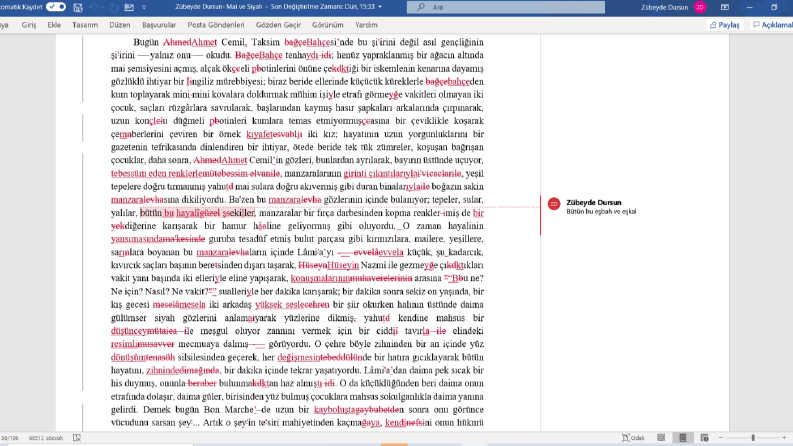This screenshot has height=446, width=793.
Task: Click the tracked change 'AhmedAhmet' in first line
Action: click(190, 42)
